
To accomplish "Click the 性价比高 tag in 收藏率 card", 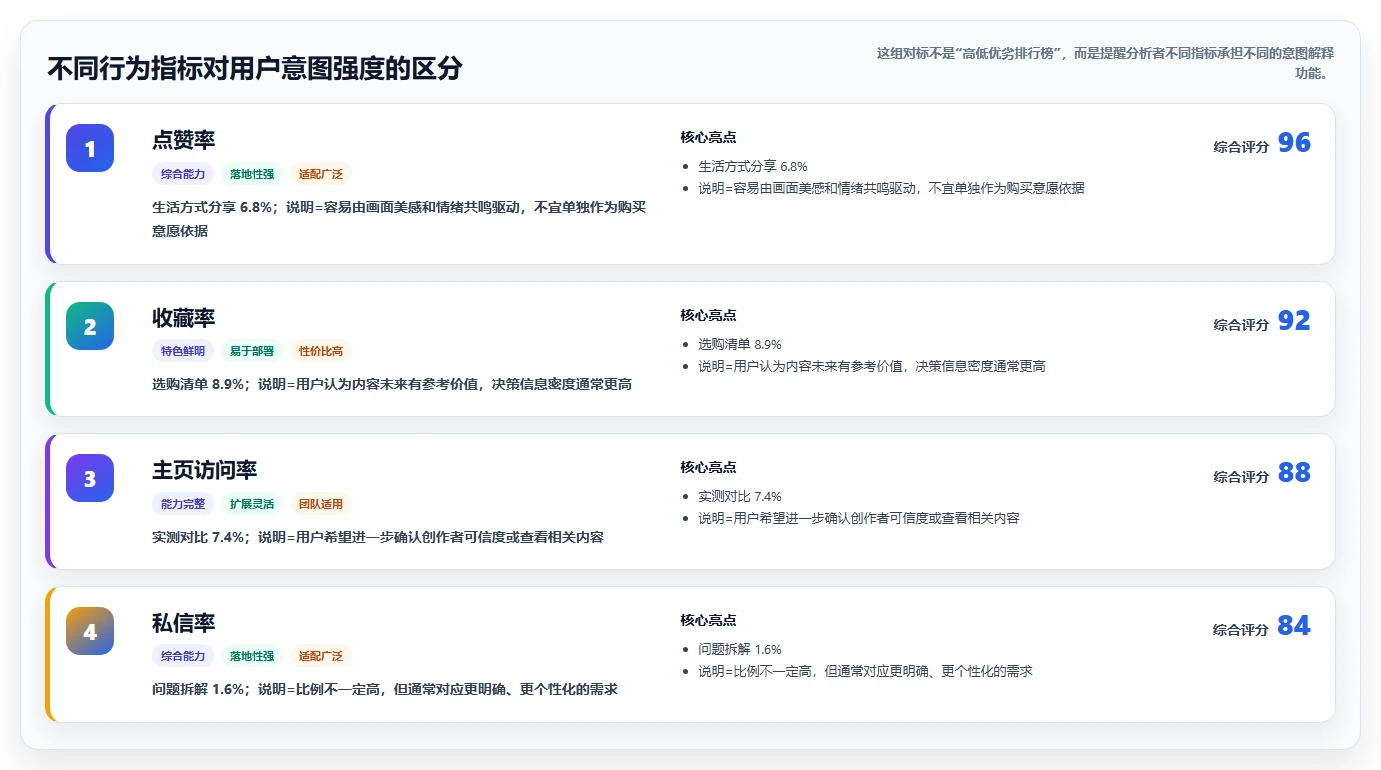I will click(321, 351).
